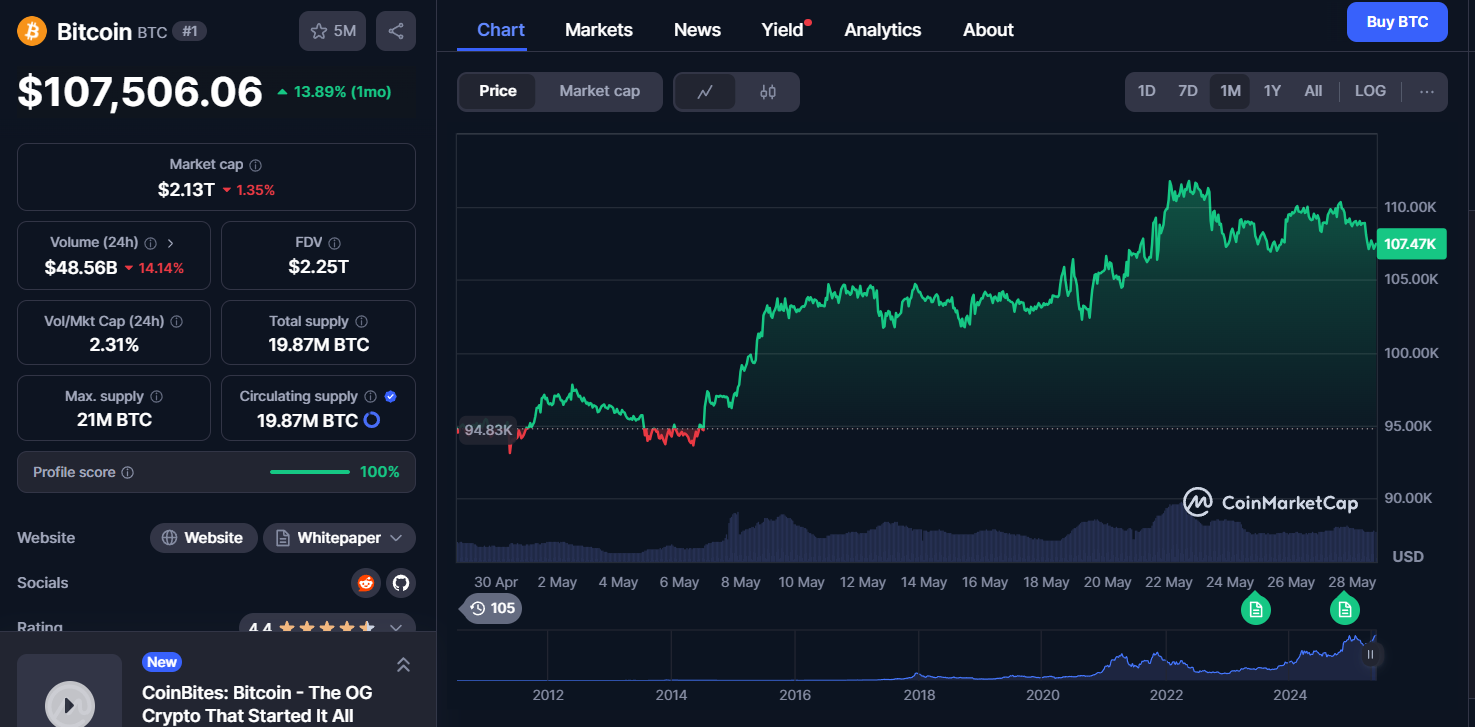Click the share icon button
Viewport: 1475px width, 727px height.
click(396, 31)
